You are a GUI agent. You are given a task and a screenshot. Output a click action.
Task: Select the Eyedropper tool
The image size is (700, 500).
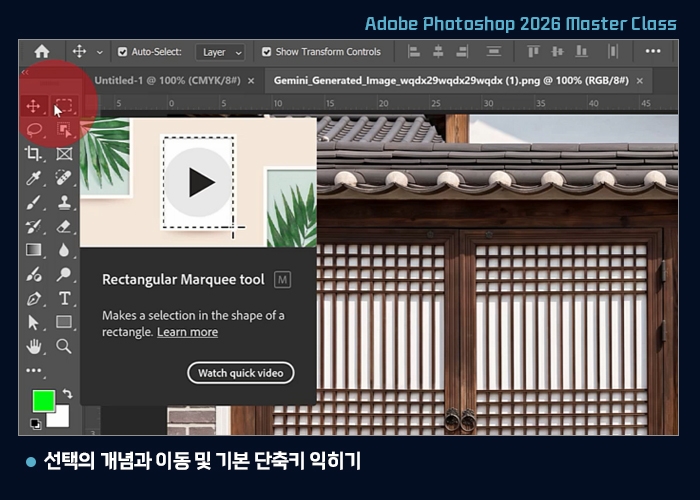[x=34, y=178]
